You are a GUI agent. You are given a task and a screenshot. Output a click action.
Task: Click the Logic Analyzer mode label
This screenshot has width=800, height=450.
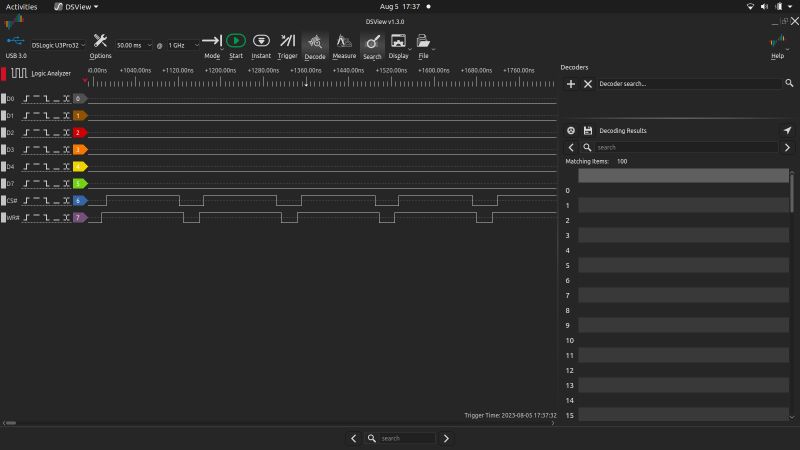point(51,73)
